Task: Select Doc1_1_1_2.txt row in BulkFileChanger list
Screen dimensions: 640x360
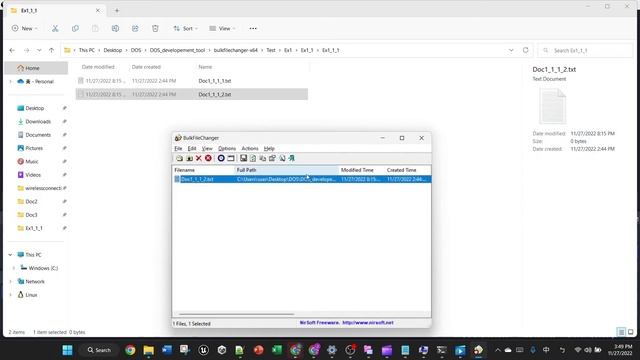Action: (302, 179)
